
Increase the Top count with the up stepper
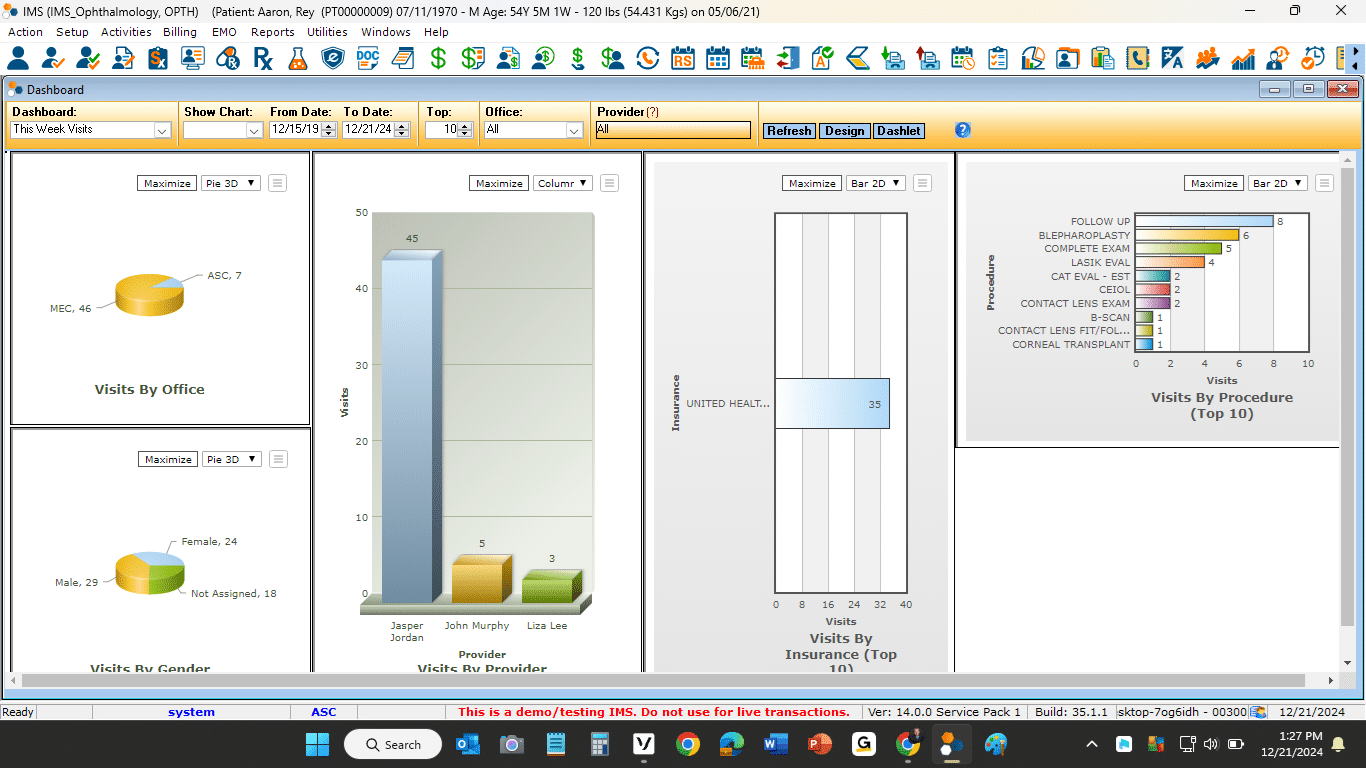(465, 126)
